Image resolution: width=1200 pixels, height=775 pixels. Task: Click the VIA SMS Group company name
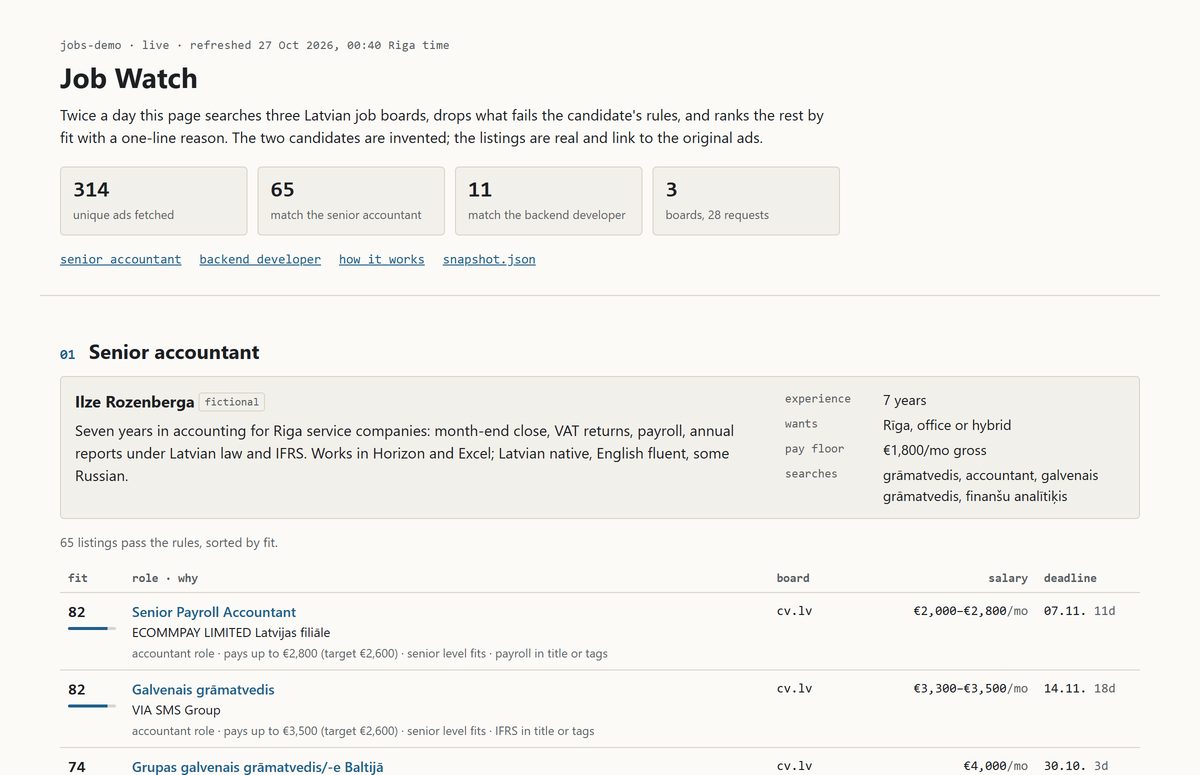(176, 711)
